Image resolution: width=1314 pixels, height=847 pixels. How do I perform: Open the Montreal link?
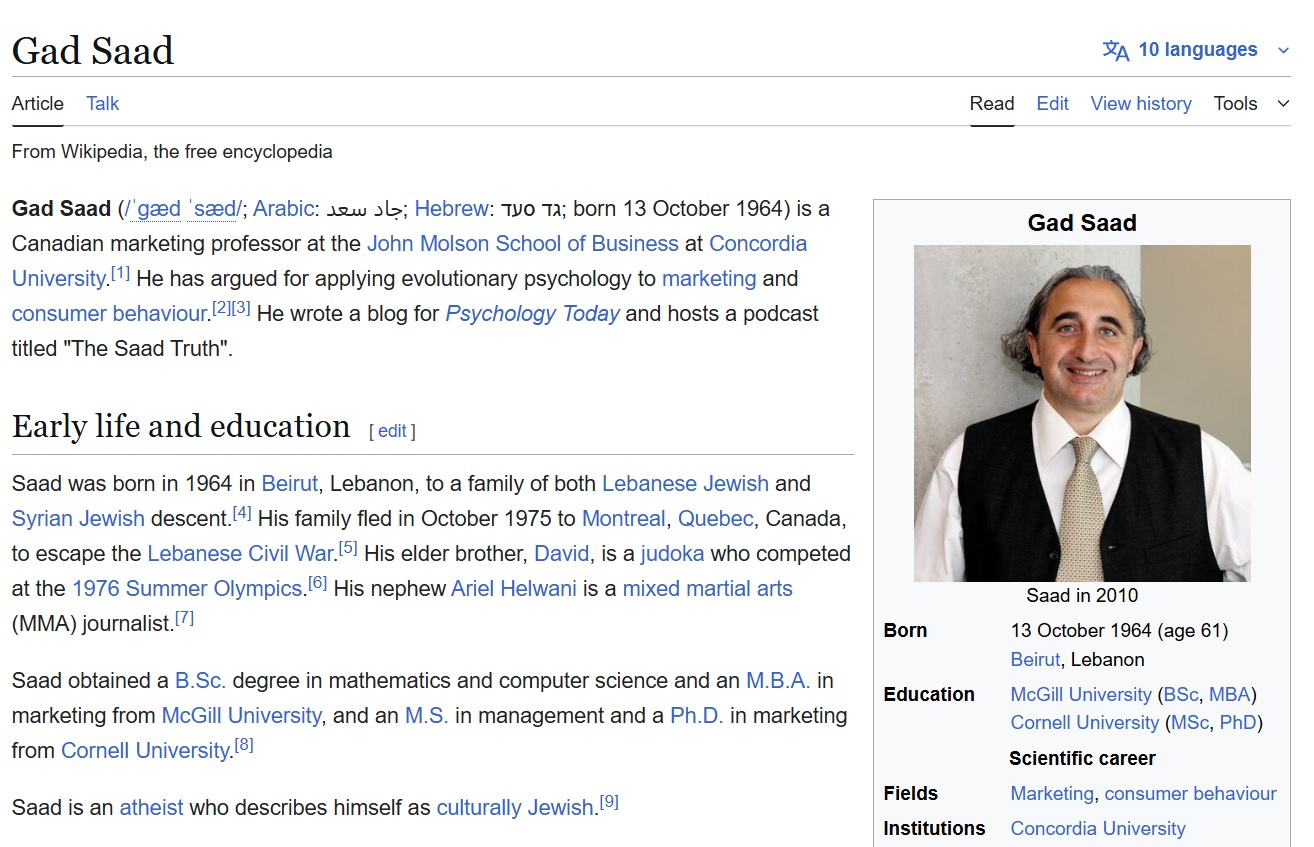[624, 519]
